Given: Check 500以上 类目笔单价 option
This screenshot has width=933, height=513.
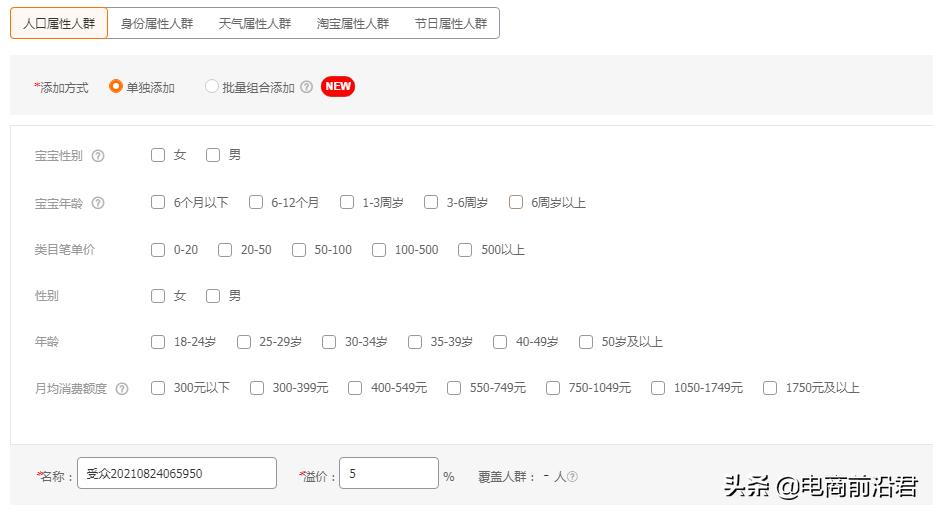Looking at the screenshot, I should click(x=465, y=250).
